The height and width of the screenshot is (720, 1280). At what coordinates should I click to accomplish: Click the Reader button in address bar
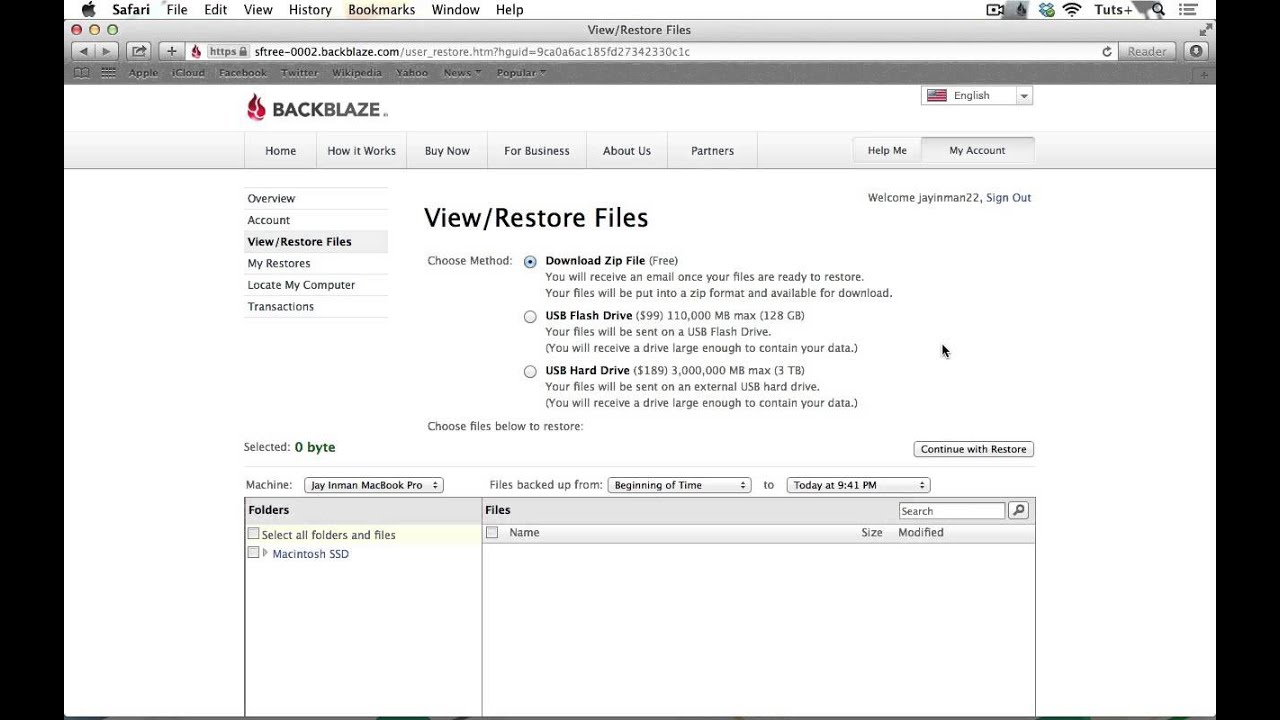[x=1147, y=51]
